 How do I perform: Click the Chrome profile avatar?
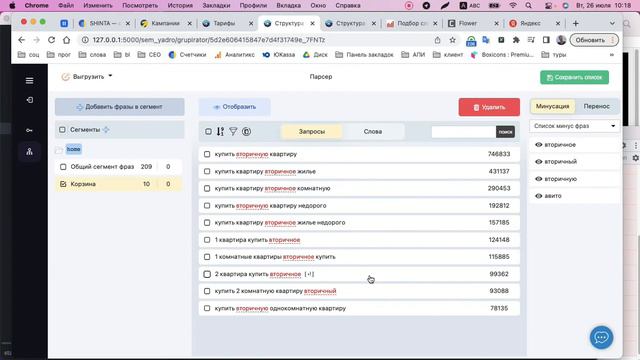tap(561, 40)
